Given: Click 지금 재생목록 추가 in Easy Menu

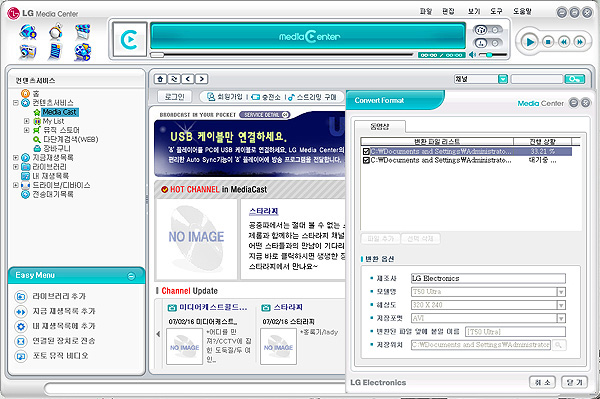Looking at the screenshot, I should pyautogui.click(x=64, y=311).
